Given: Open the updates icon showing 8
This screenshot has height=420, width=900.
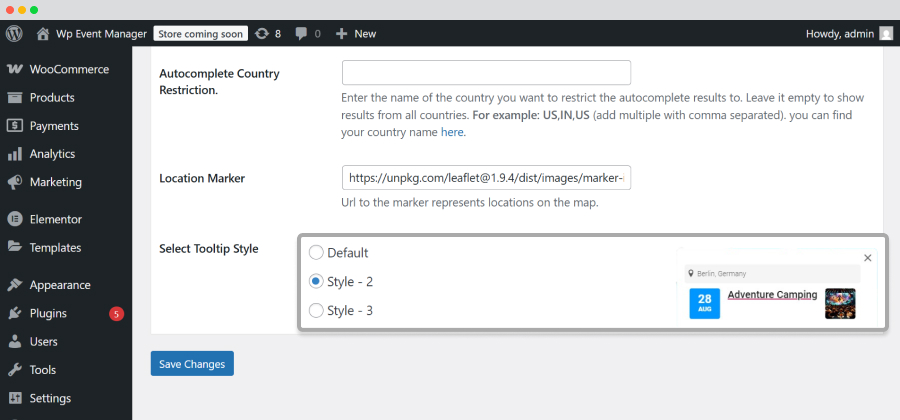Looking at the screenshot, I should coord(262,34).
